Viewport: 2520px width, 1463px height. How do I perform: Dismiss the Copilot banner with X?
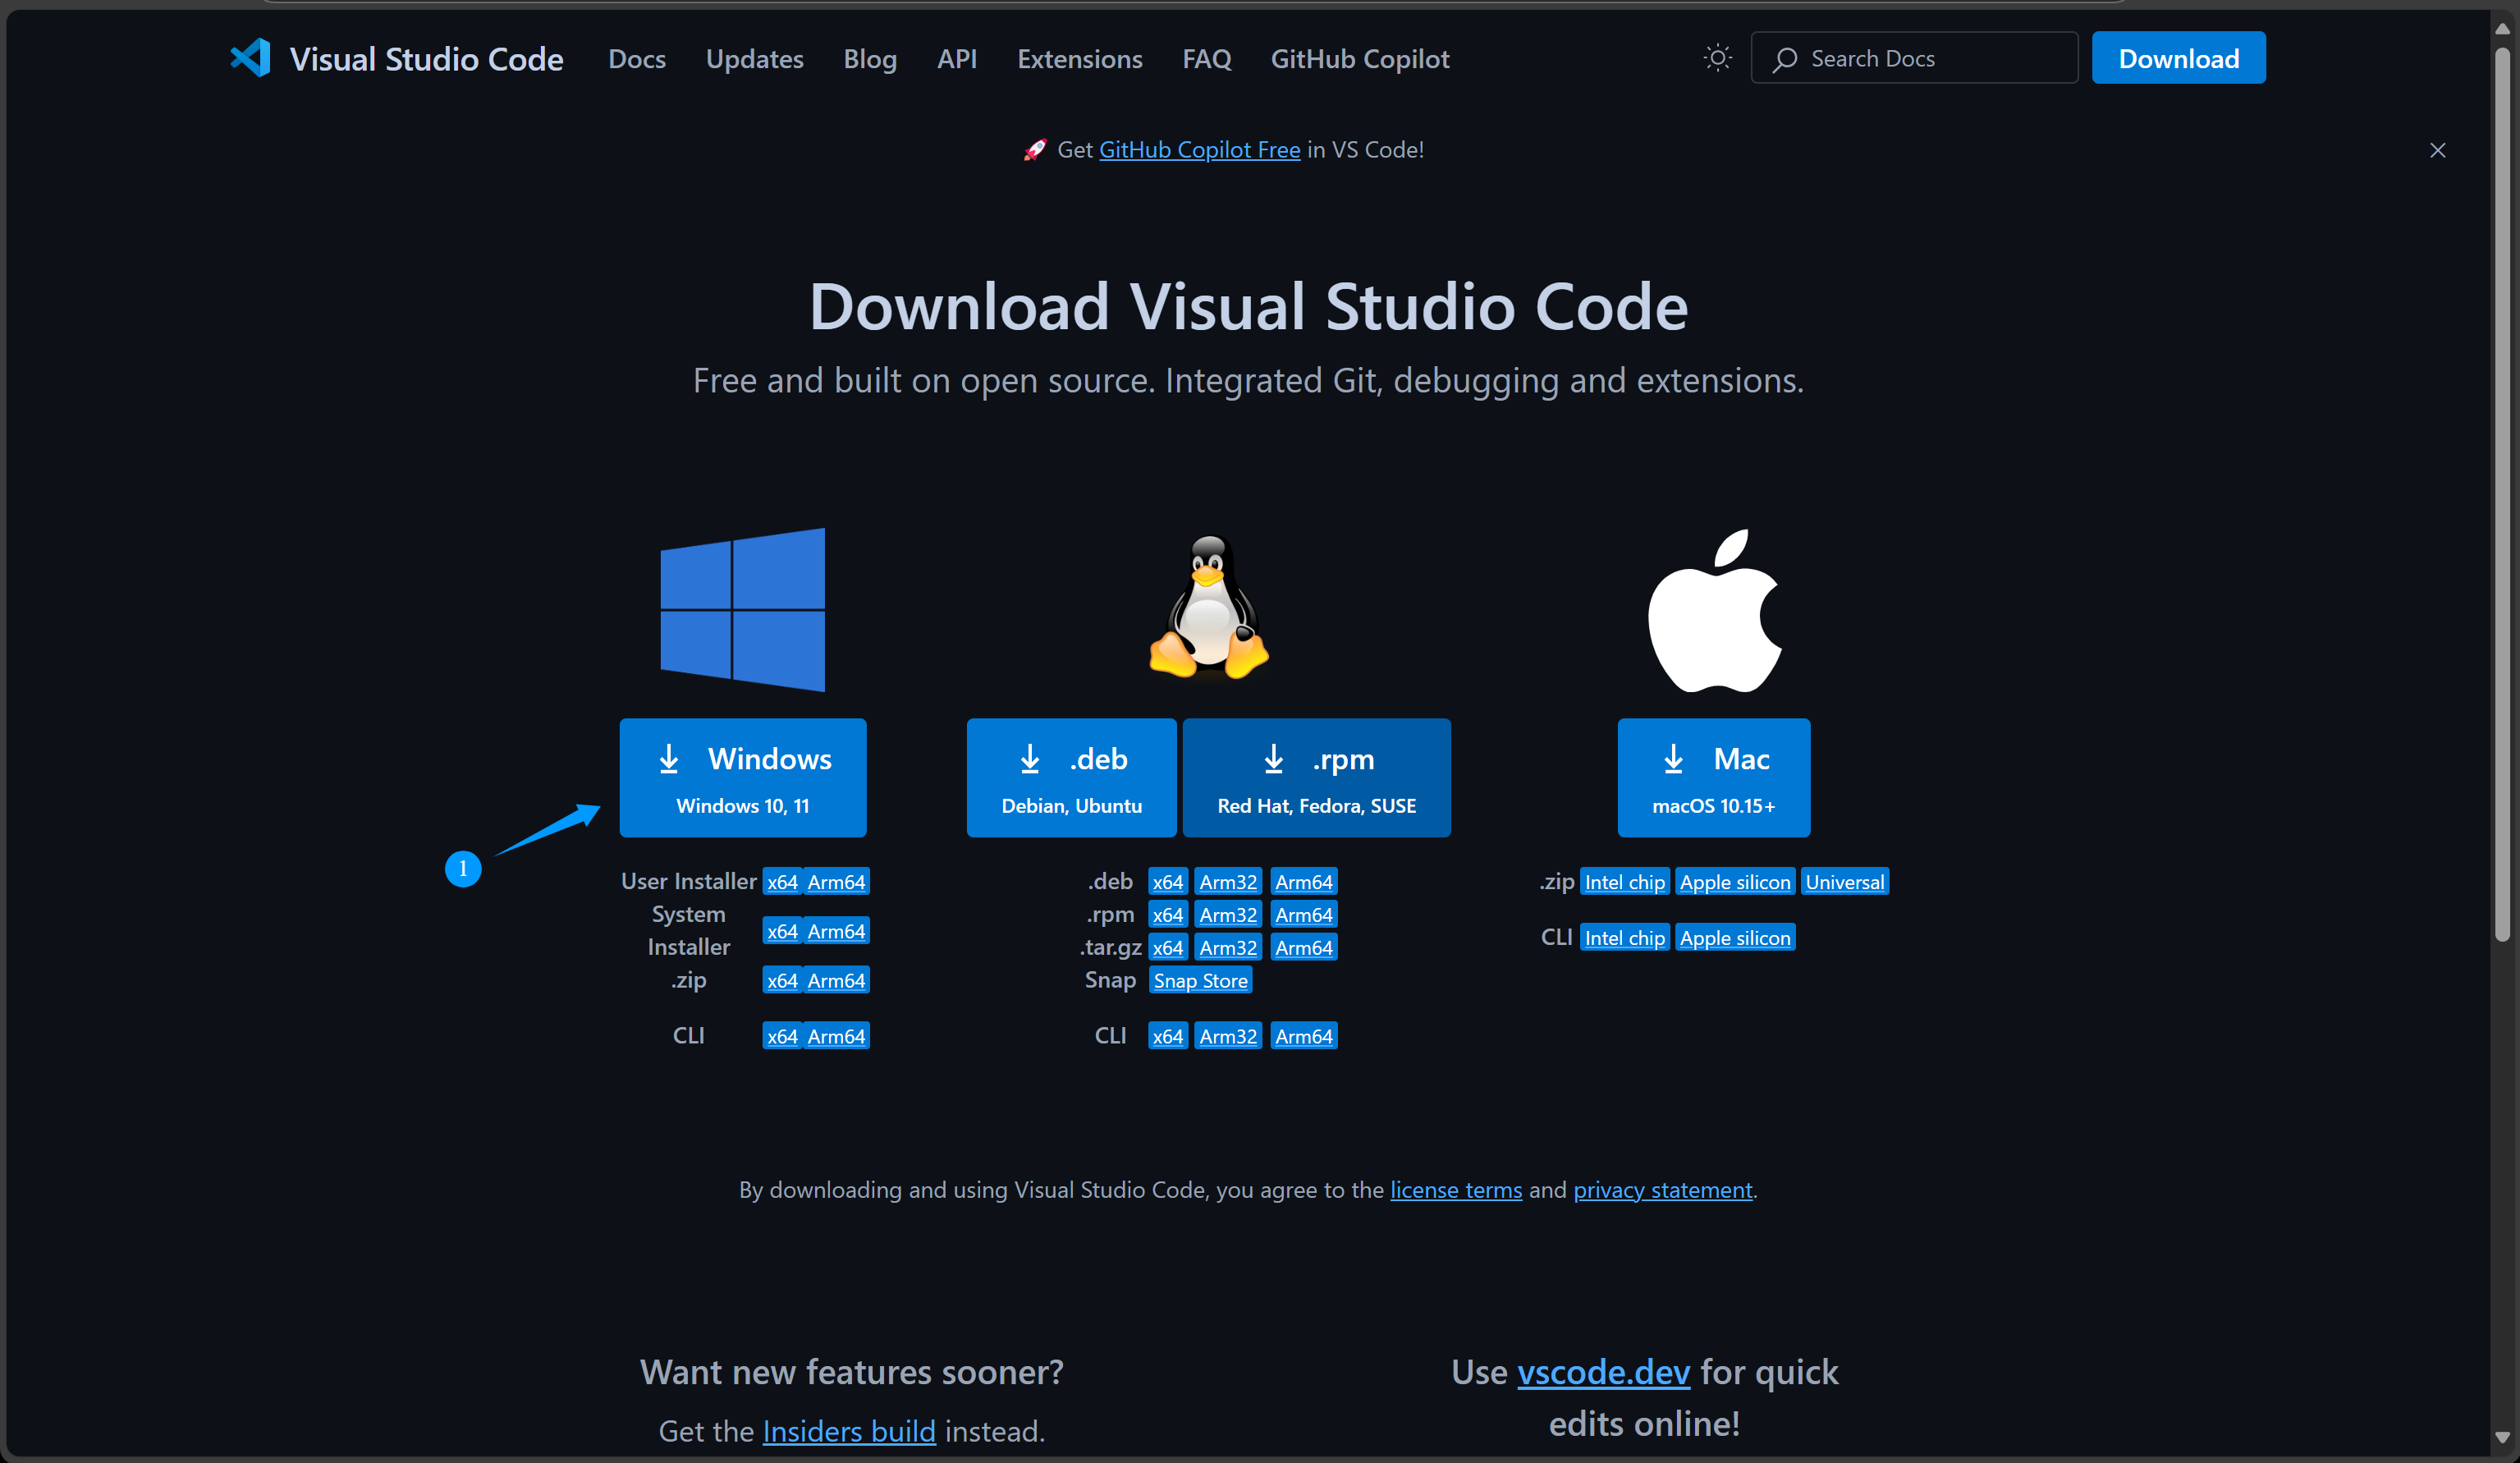pos(2437,150)
